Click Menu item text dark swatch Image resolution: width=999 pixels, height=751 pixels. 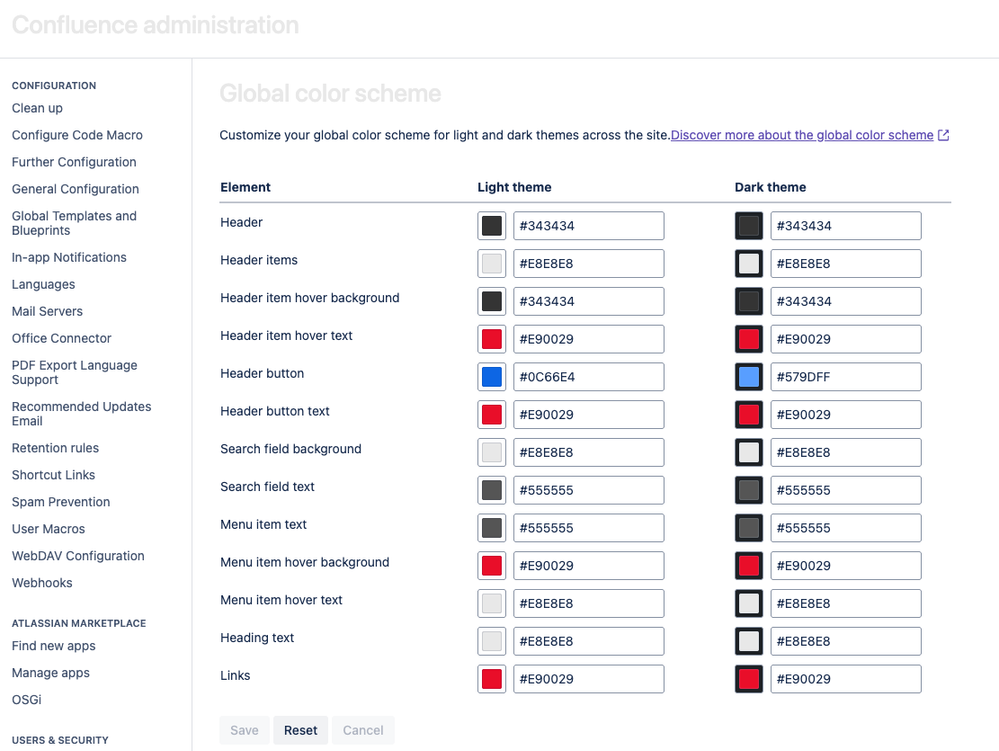point(749,527)
